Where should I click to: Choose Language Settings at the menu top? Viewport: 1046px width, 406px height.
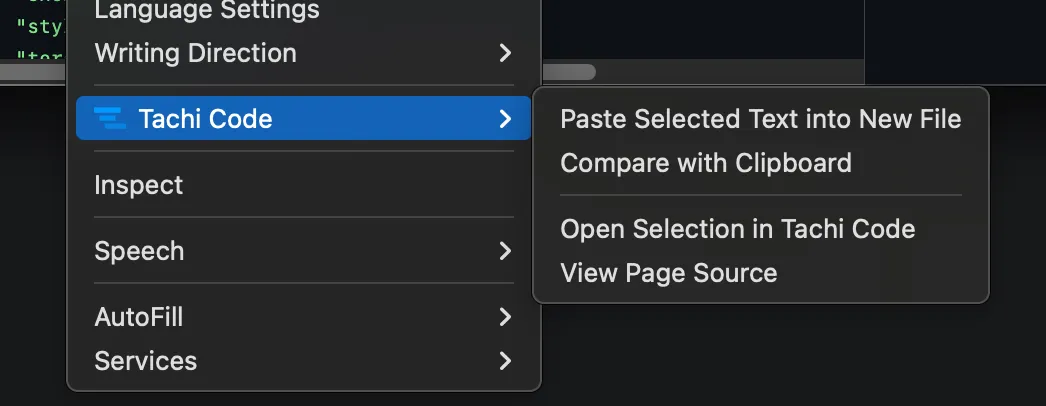(206, 11)
